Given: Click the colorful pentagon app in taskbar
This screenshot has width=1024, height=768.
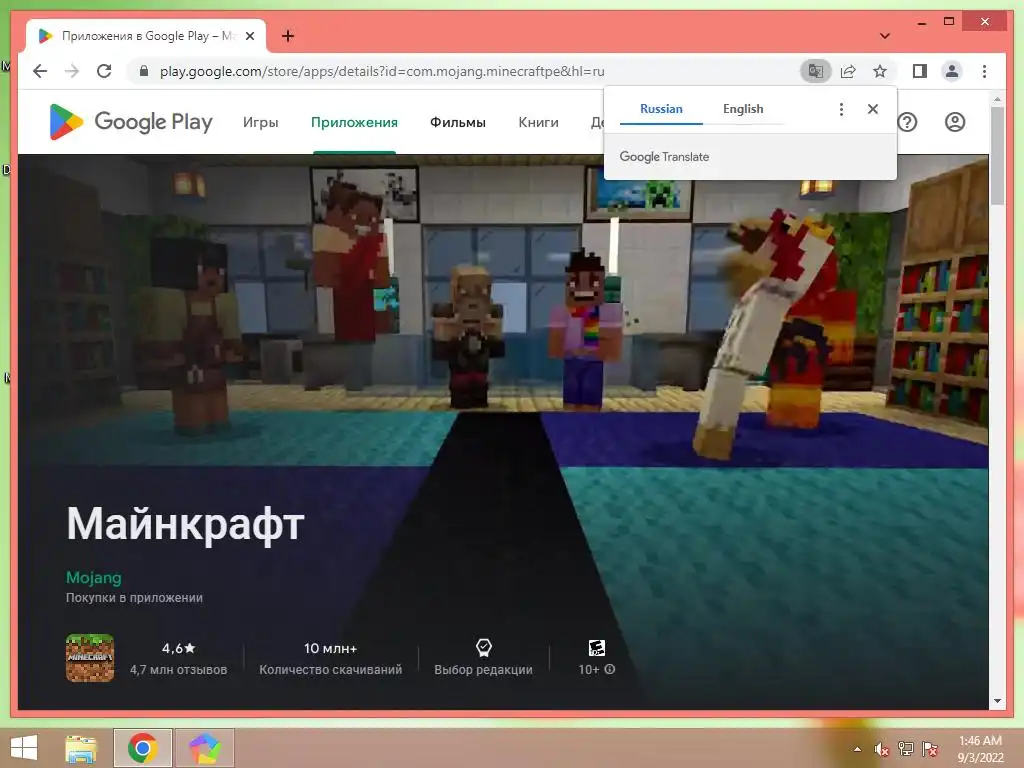Looking at the screenshot, I should (x=204, y=748).
